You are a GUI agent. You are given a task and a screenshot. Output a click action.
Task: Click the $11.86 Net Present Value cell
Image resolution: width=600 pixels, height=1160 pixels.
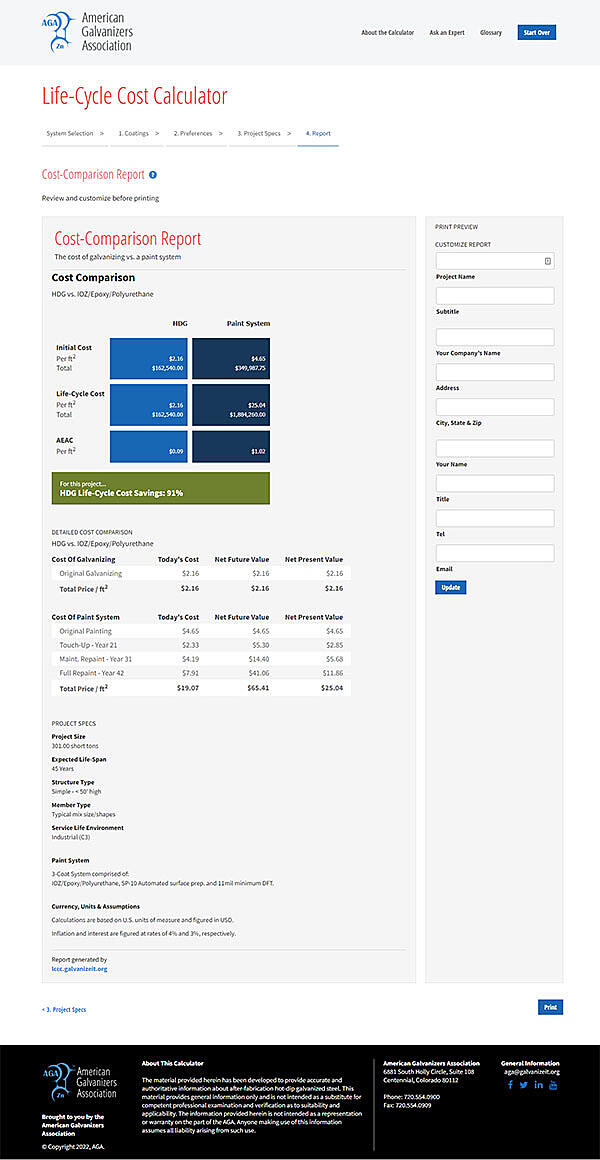(334, 672)
